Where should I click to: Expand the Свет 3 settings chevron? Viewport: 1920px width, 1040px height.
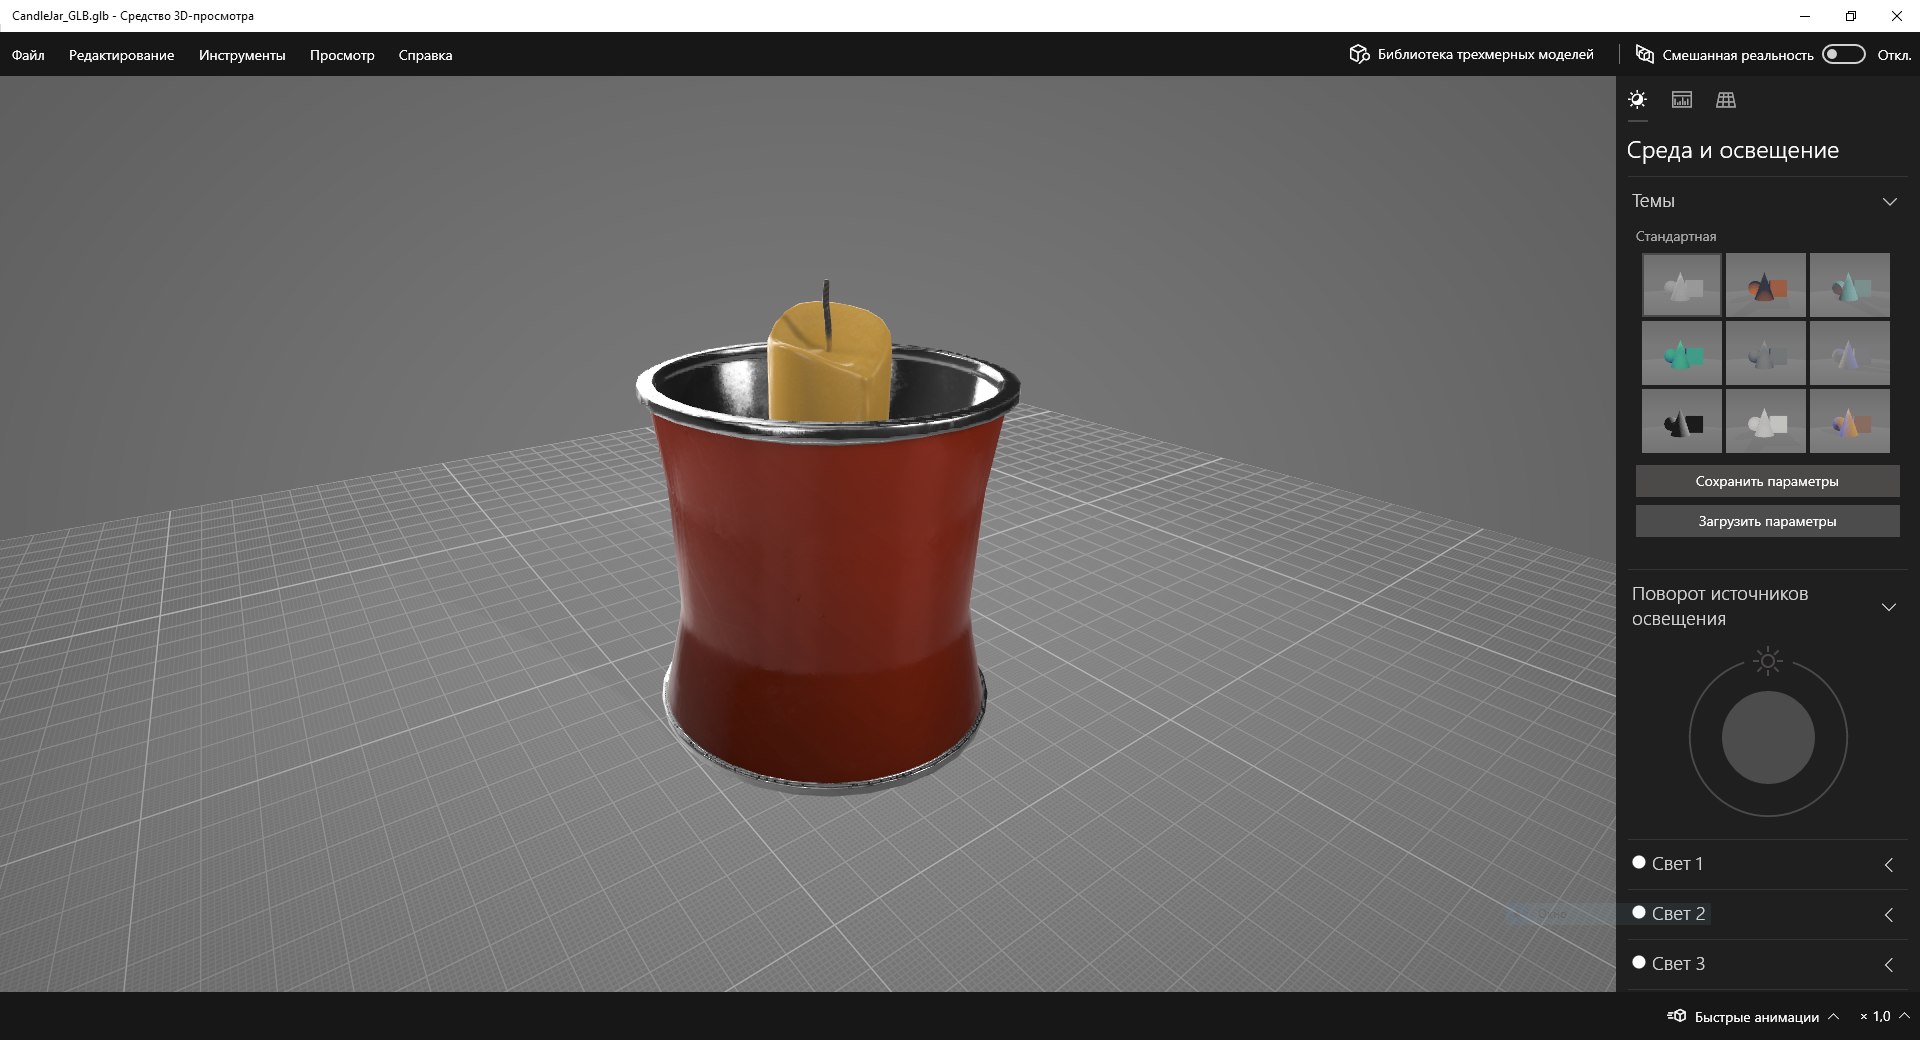[1889, 965]
